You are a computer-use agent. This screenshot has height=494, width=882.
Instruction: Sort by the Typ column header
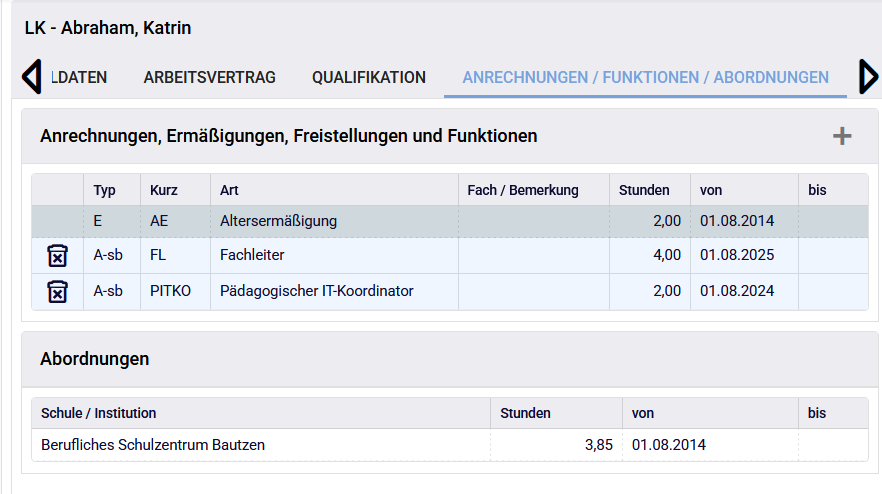(x=105, y=190)
